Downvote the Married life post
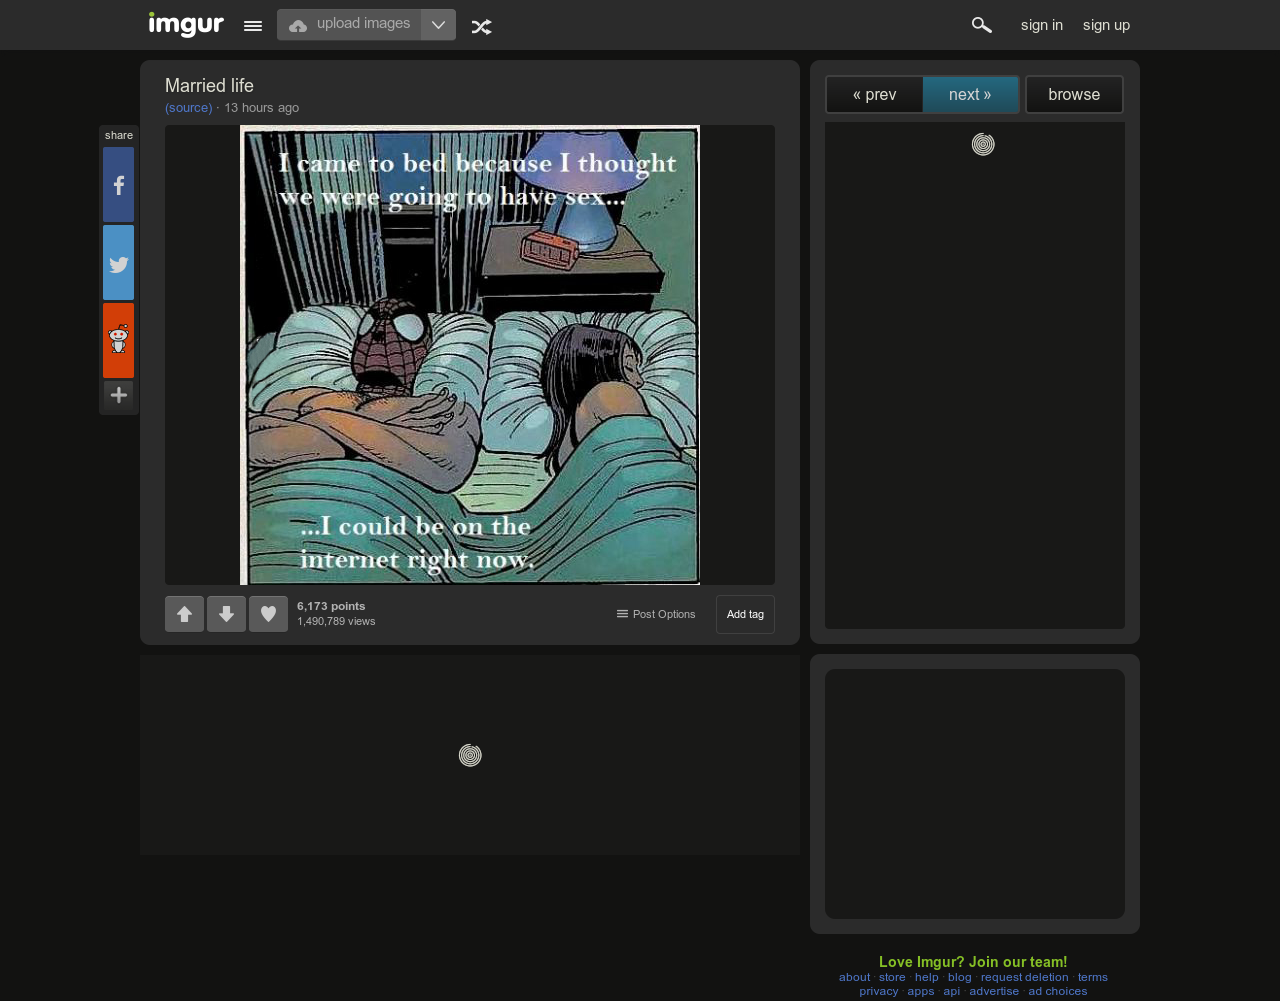Screen dimensions: 1280x1001 tap(226, 614)
